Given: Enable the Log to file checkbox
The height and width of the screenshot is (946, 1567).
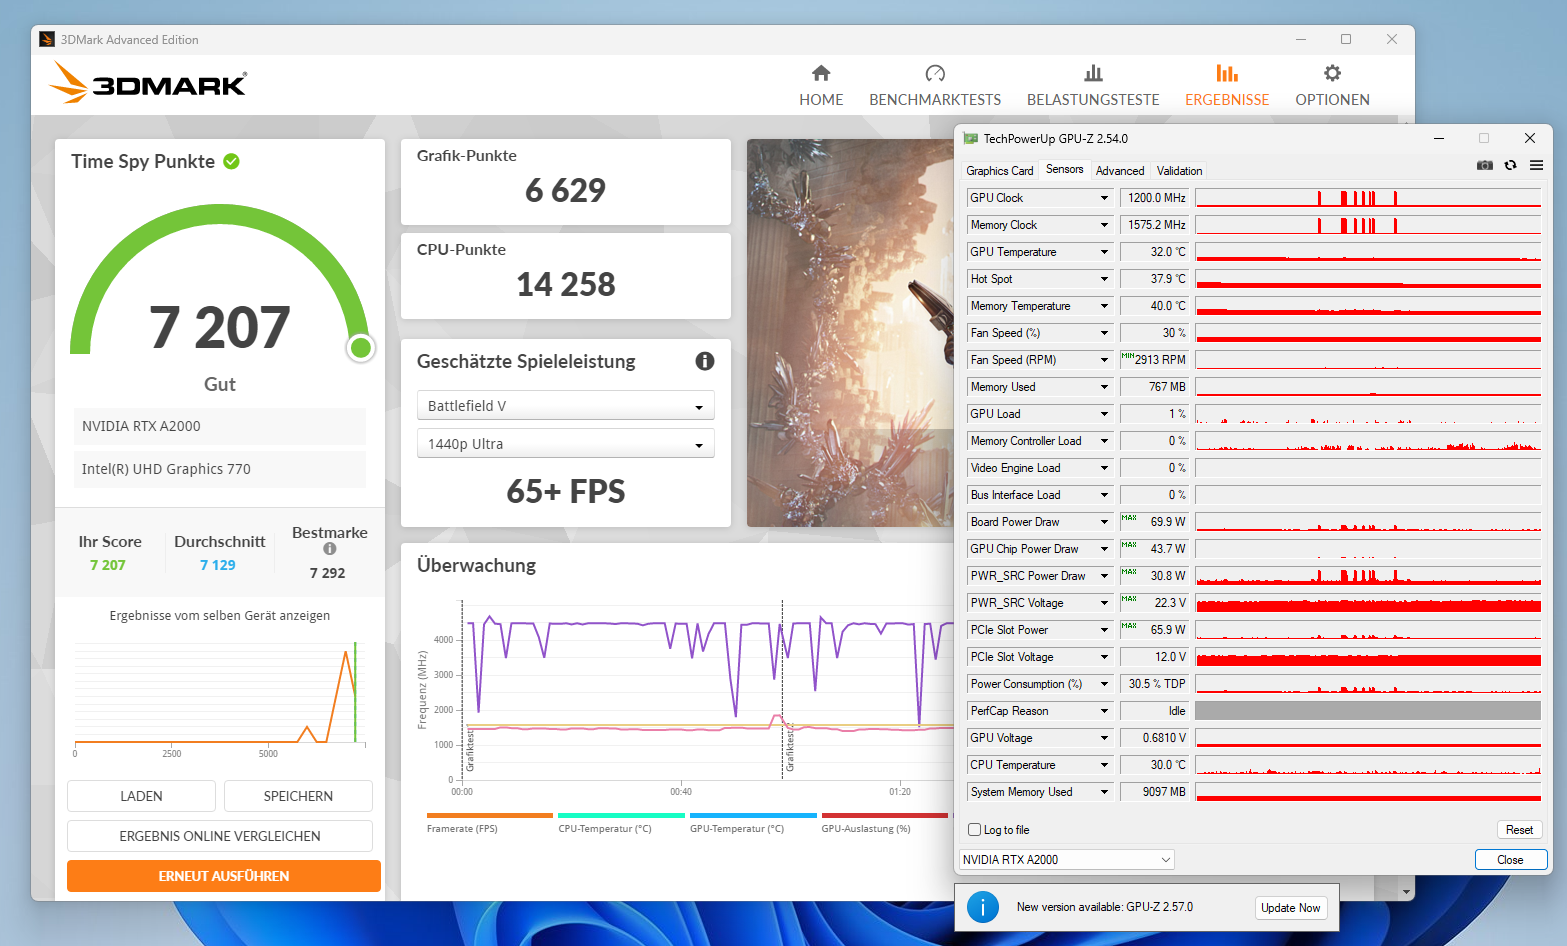Looking at the screenshot, I should (975, 829).
